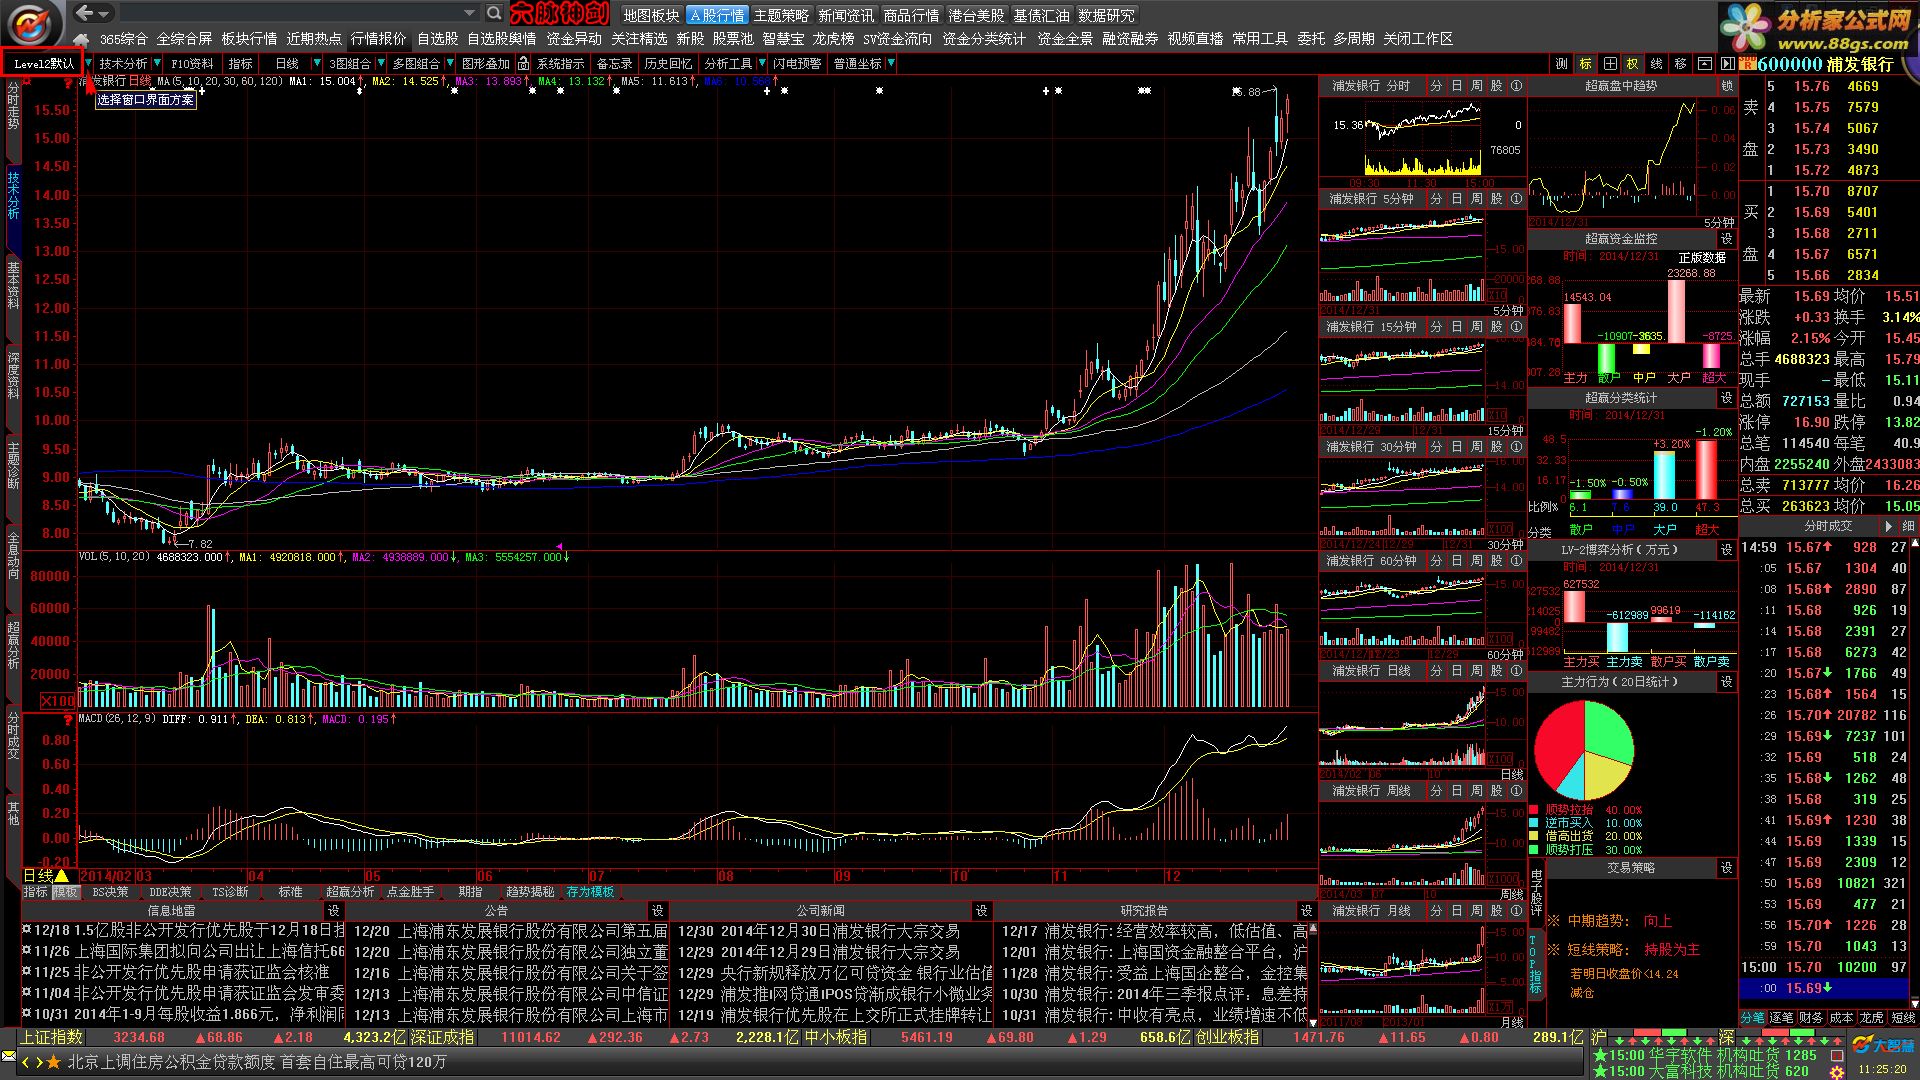Open the top address bar dropdown arrow
Screen dimensions: 1920x1080
point(469,13)
